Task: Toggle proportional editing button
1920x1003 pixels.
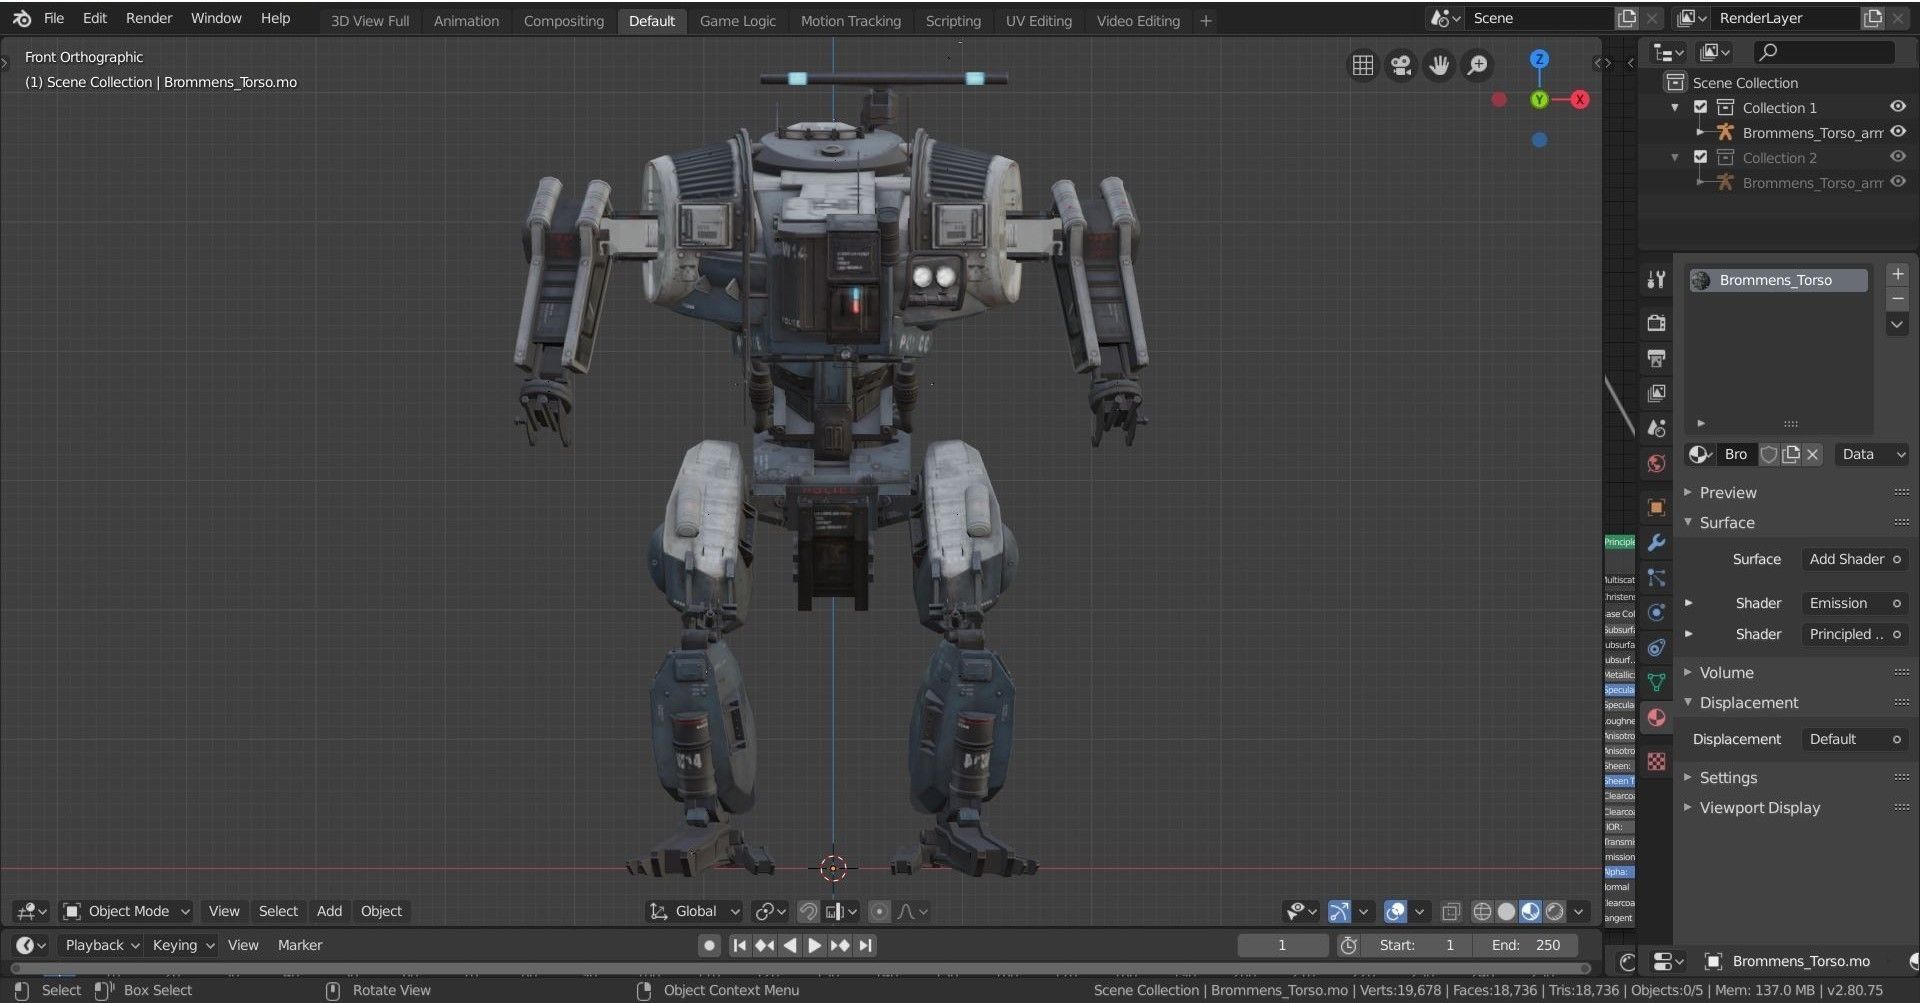Action: (879, 911)
